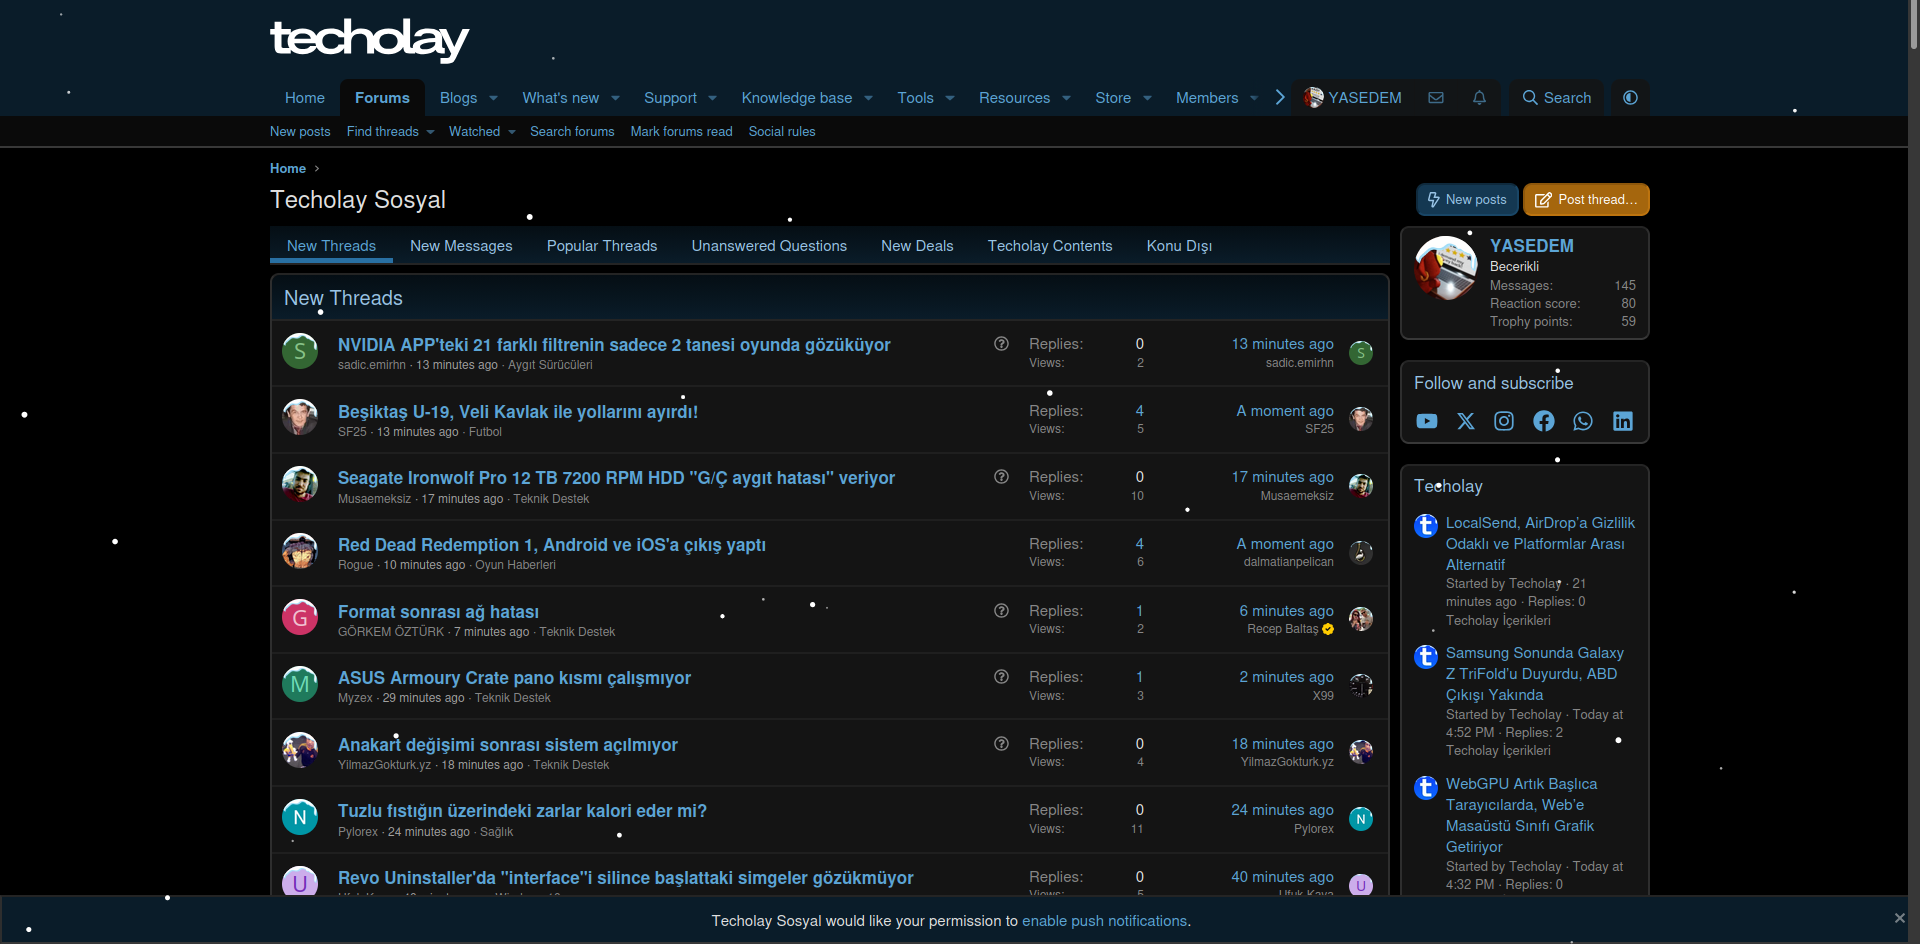Open the X (Twitter) social icon
The image size is (1920, 944).
pyautogui.click(x=1466, y=421)
